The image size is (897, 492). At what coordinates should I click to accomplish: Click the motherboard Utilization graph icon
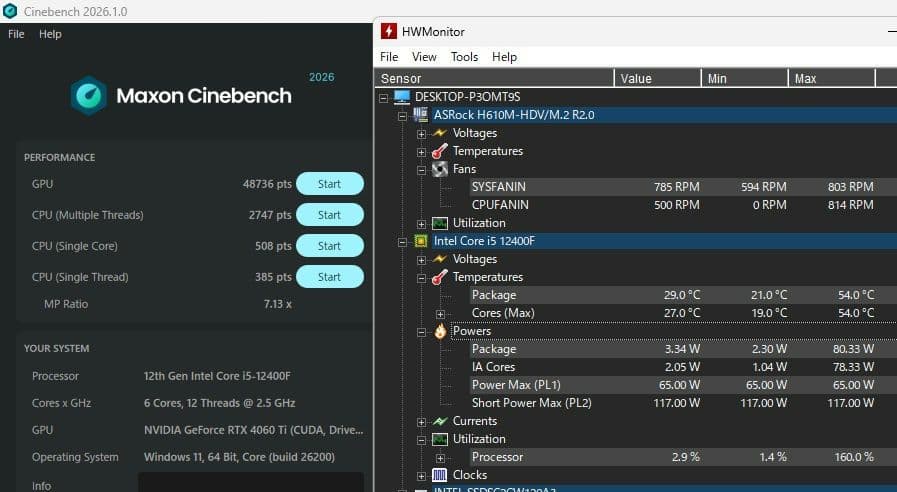pos(439,223)
